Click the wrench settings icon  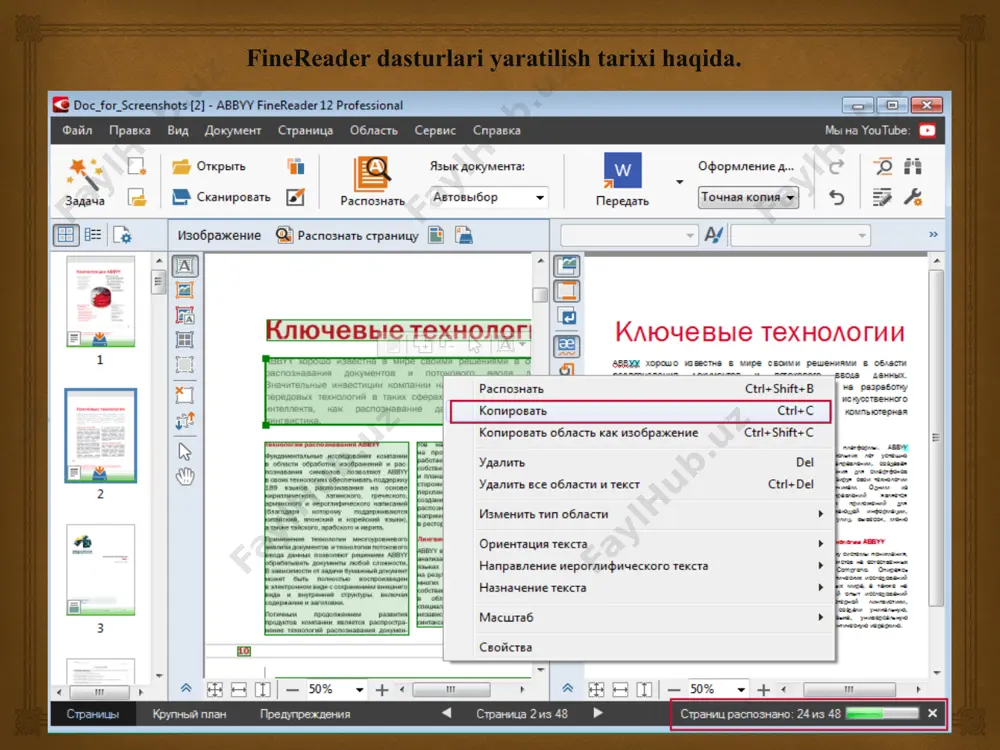913,198
